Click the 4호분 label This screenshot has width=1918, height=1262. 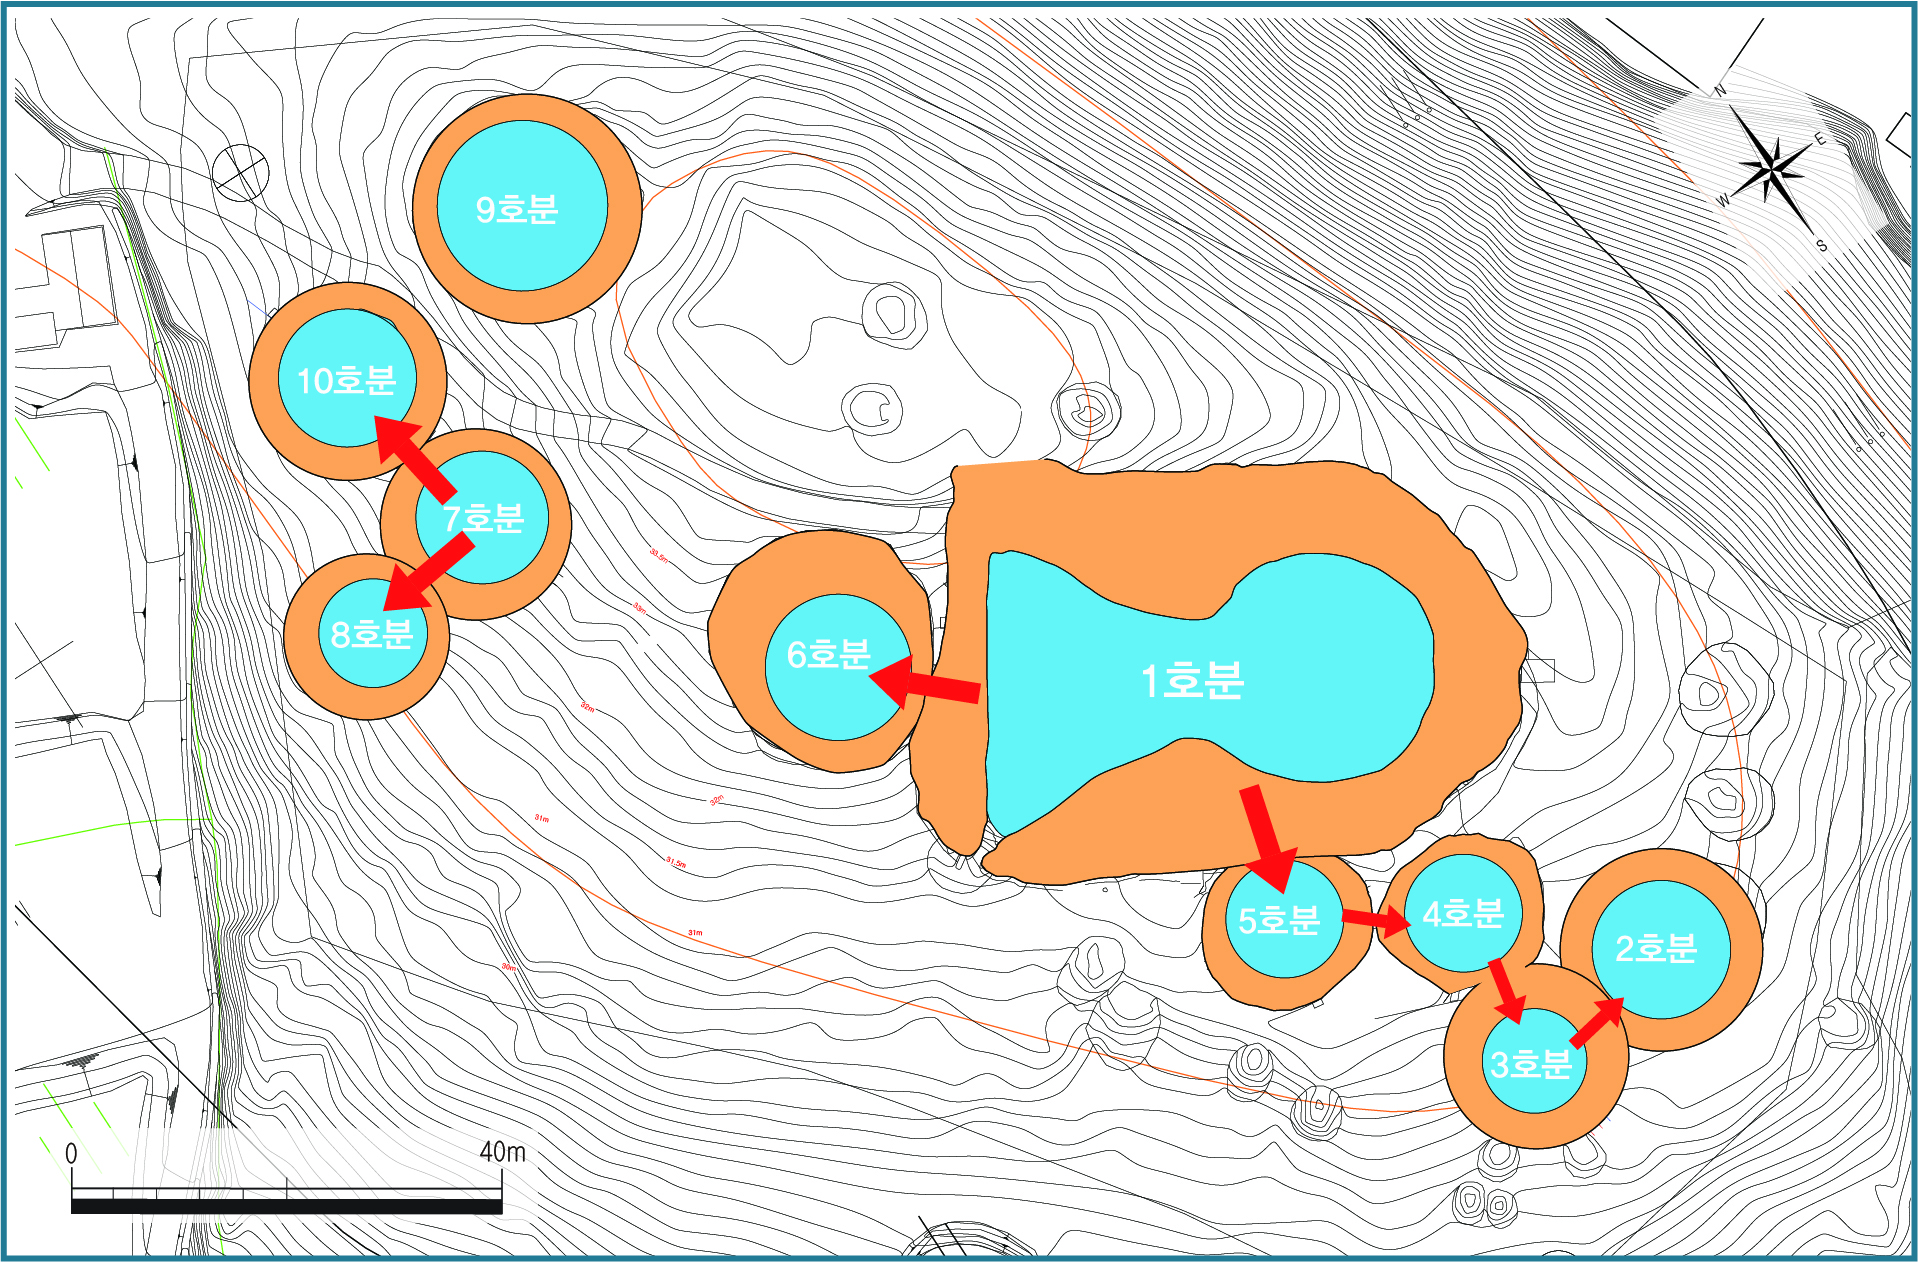coord(1463,914)
